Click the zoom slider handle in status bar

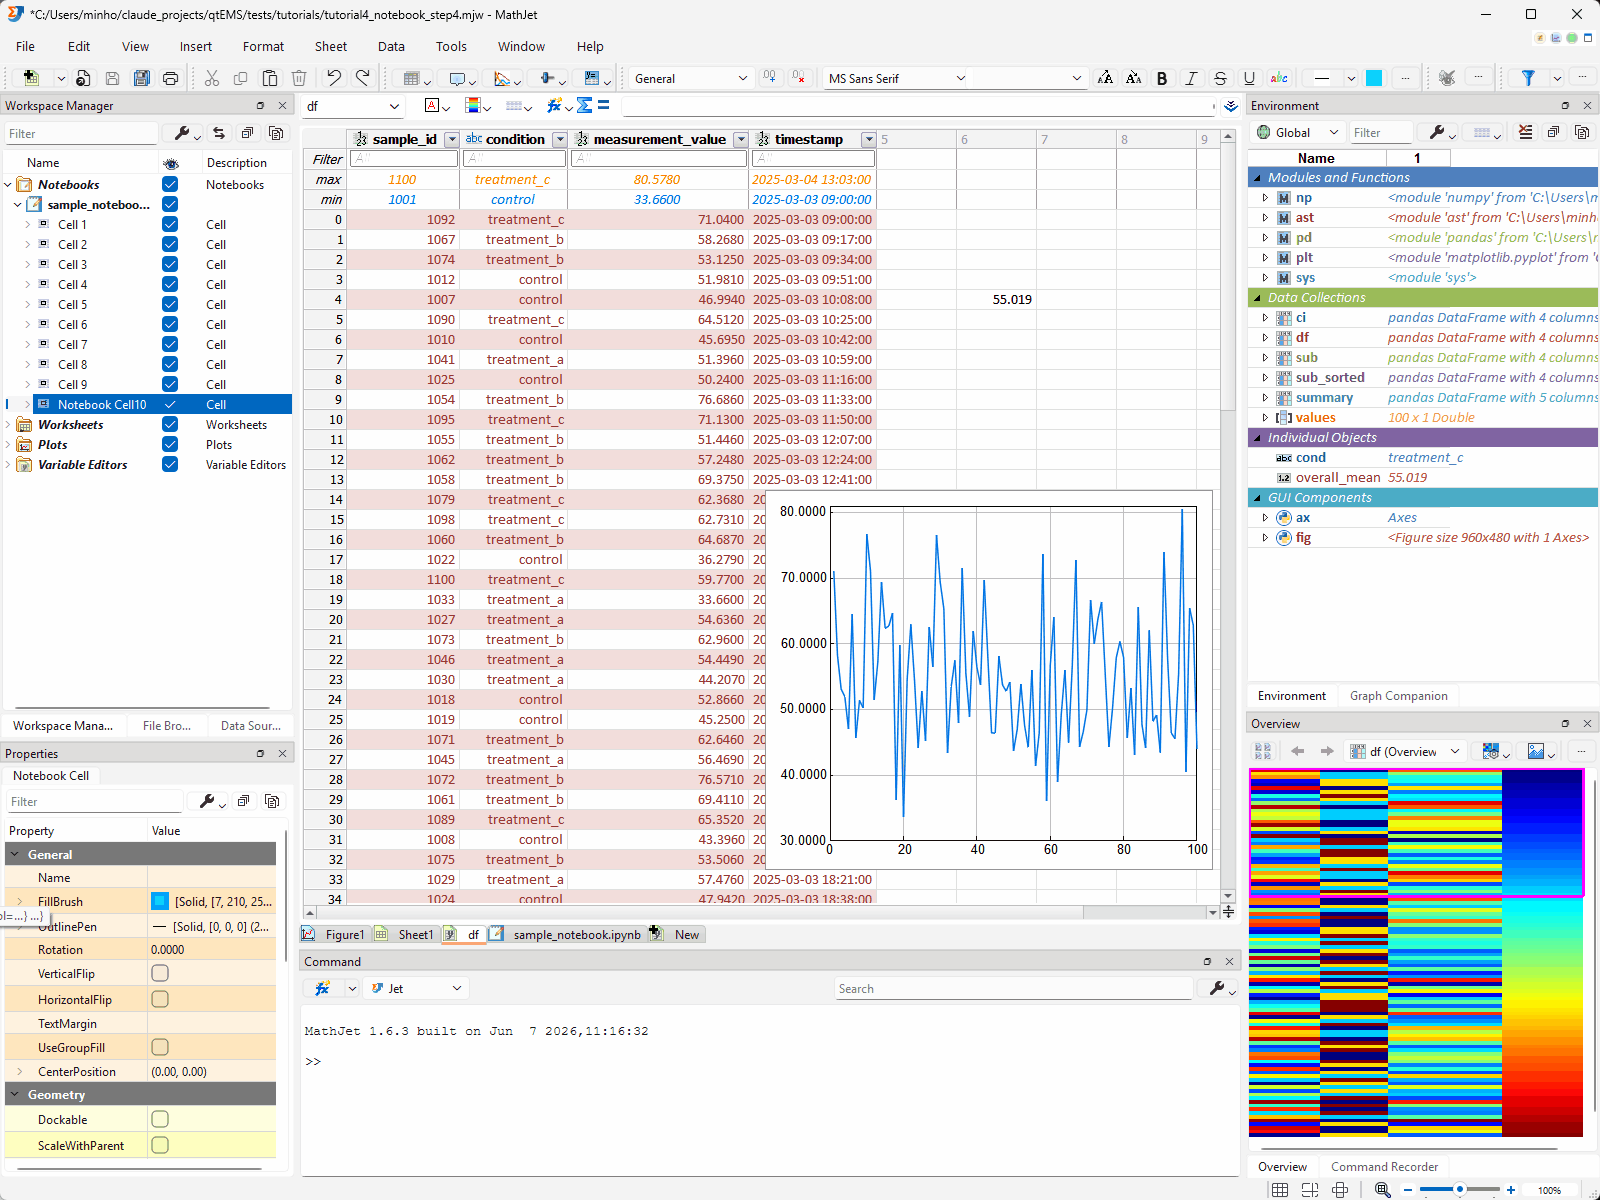click(x=1460, y=1189)
